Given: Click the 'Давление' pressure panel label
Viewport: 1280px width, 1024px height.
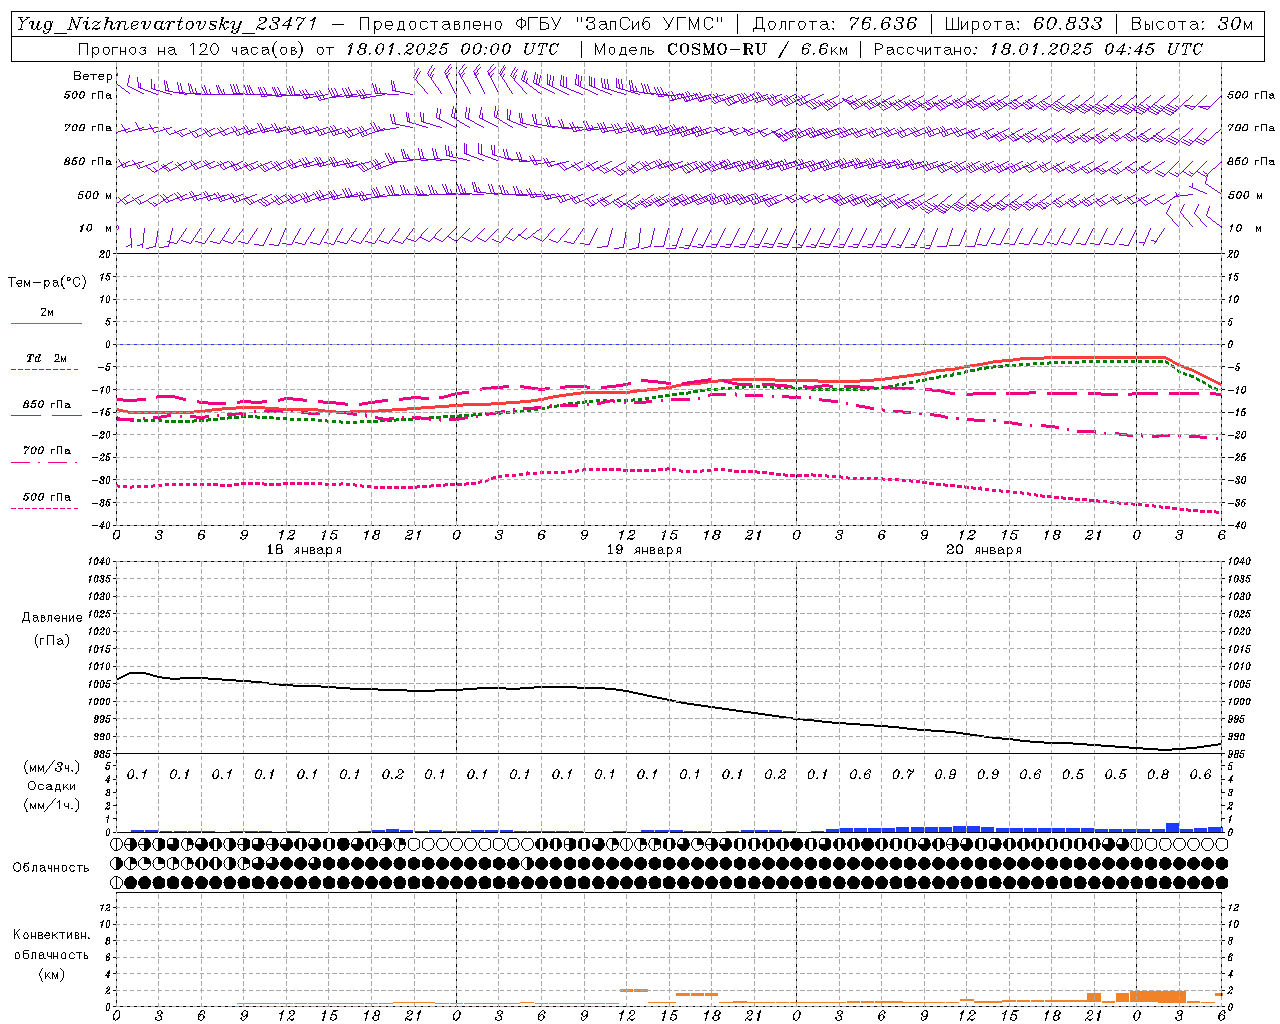Looking at the screenshot, I should coord(52,617).
